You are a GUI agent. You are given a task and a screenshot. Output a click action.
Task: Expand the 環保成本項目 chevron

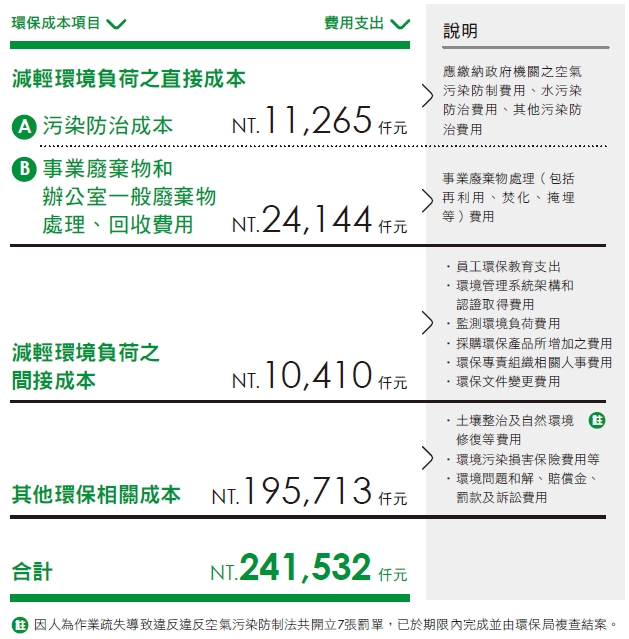[116, 24]
